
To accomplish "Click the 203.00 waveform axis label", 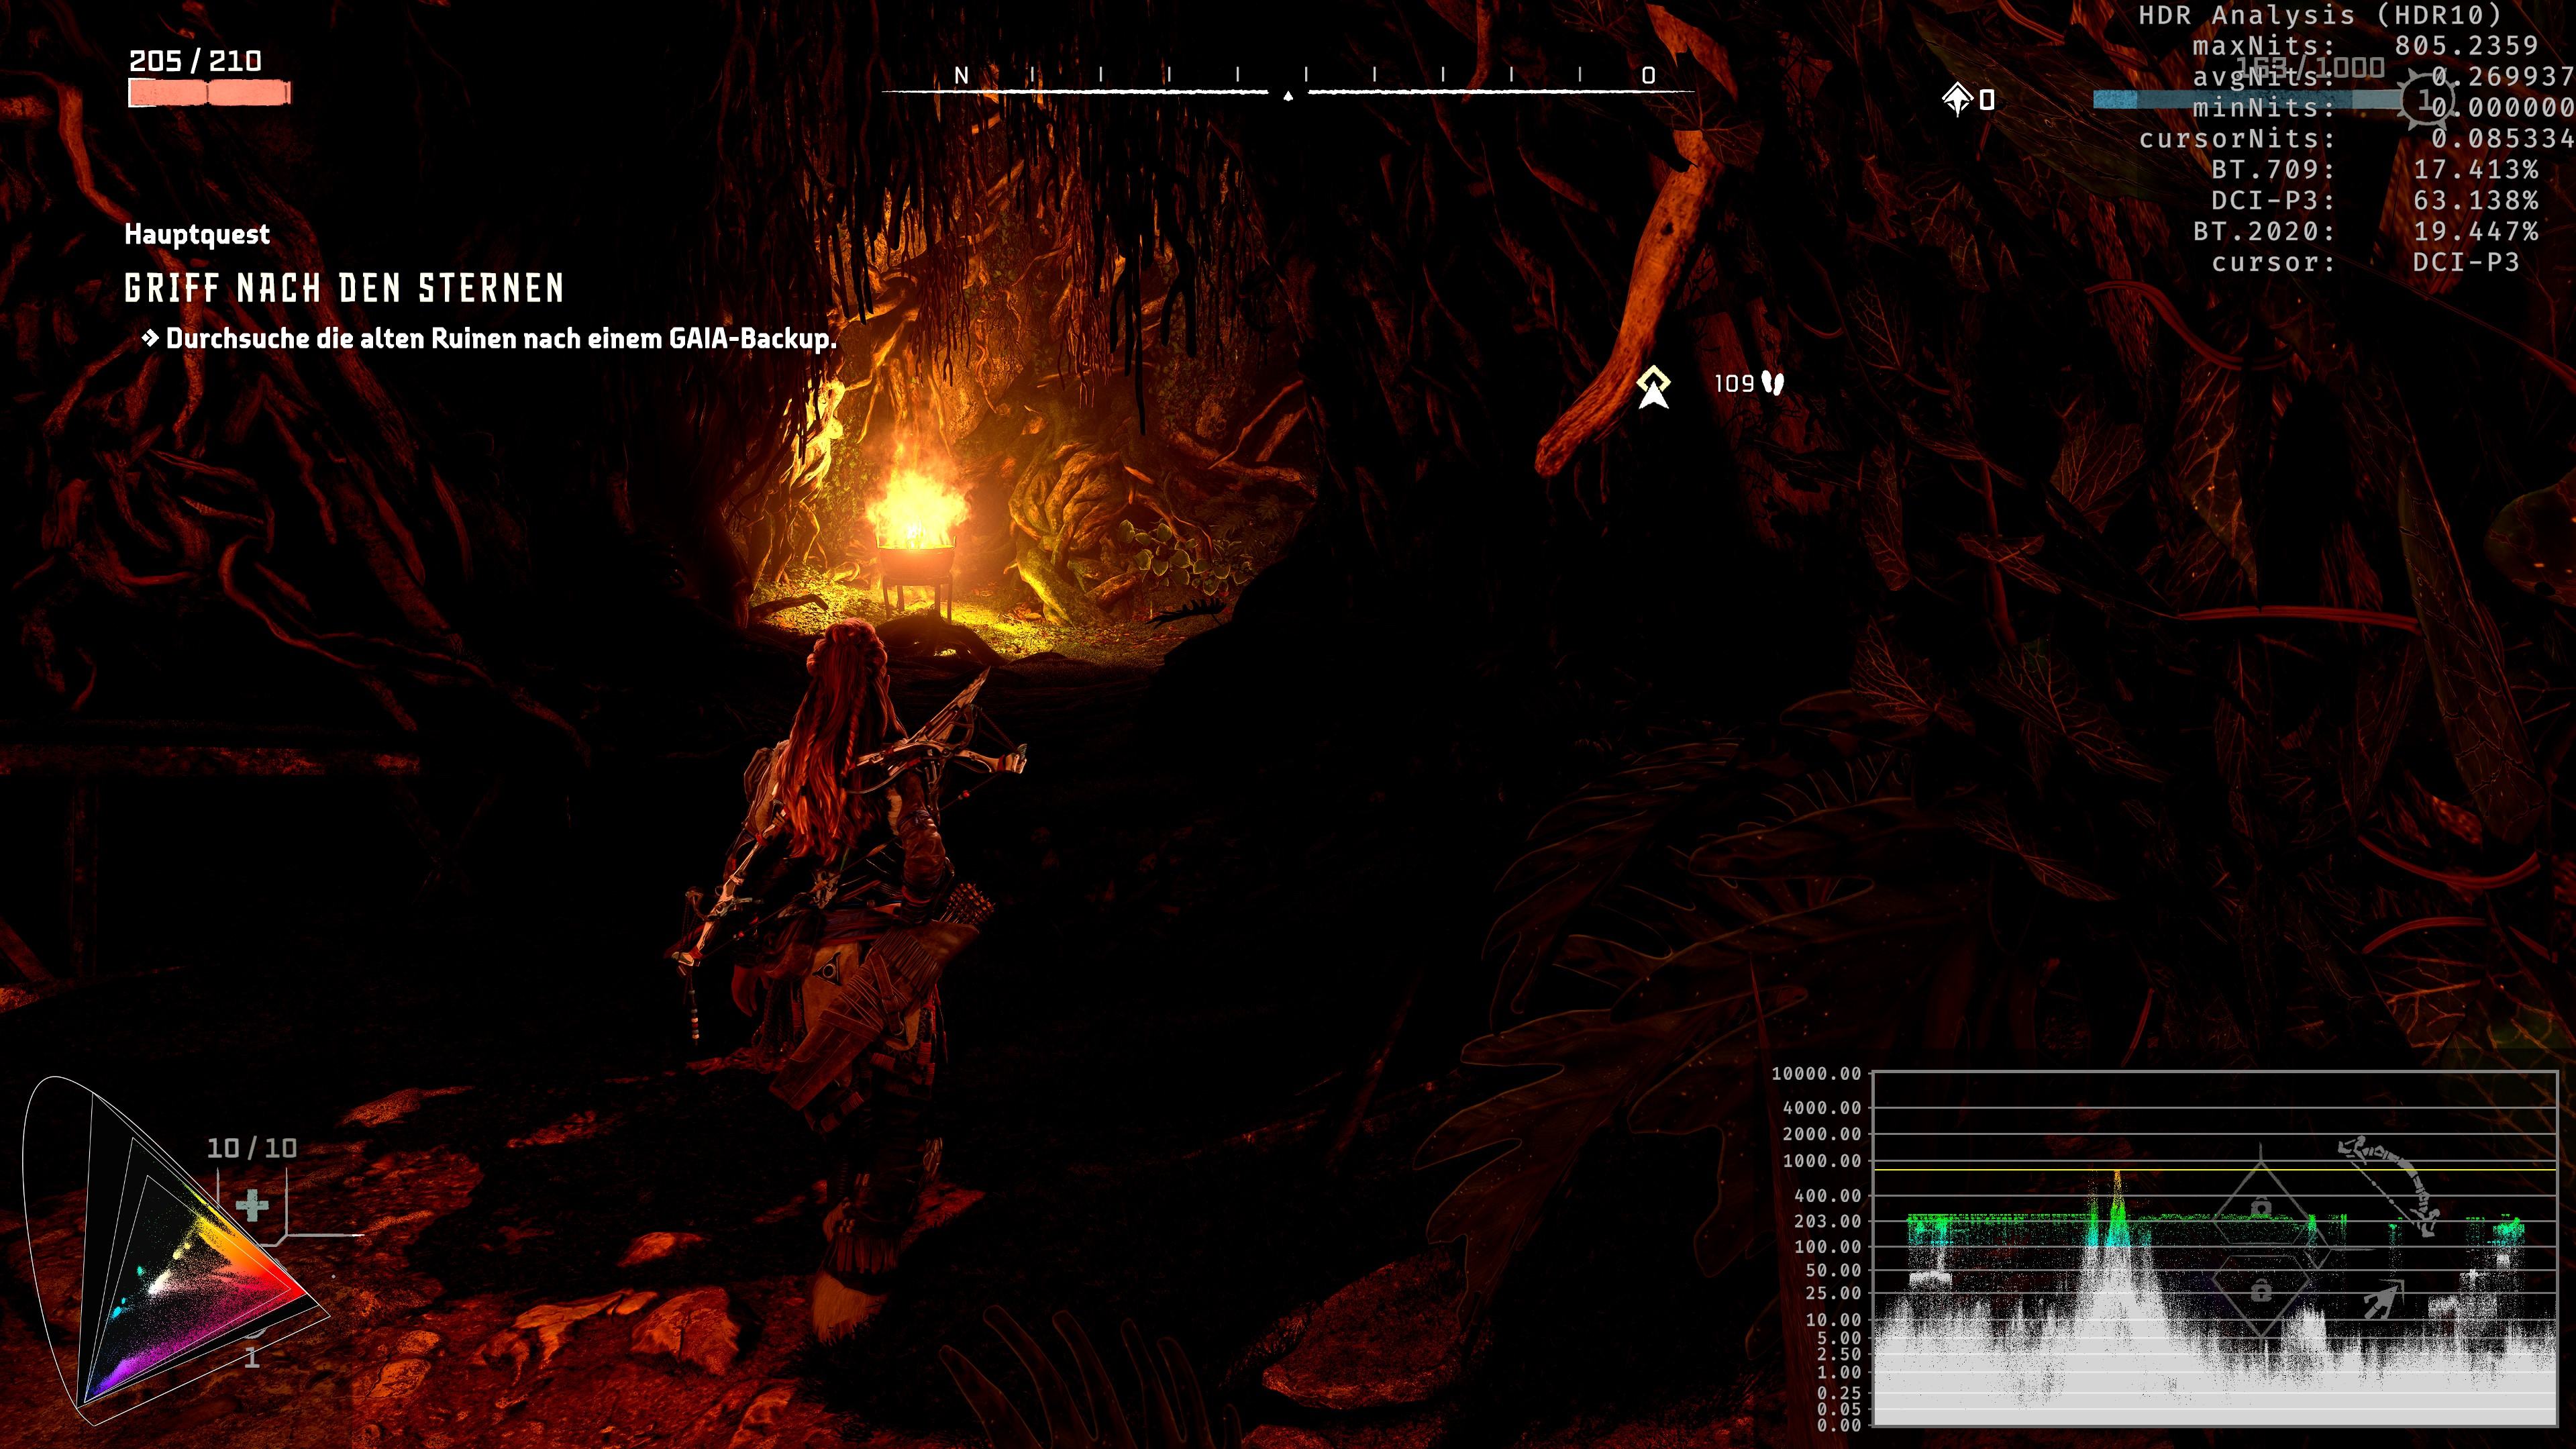I will (1828, 1221).
